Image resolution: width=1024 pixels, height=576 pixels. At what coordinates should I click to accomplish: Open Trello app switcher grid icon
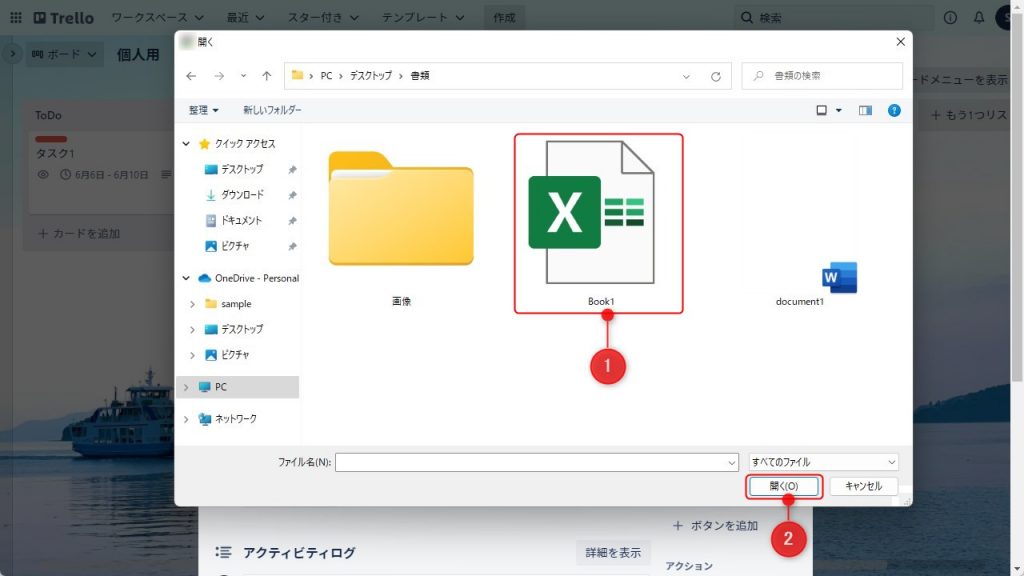point(16,18)
